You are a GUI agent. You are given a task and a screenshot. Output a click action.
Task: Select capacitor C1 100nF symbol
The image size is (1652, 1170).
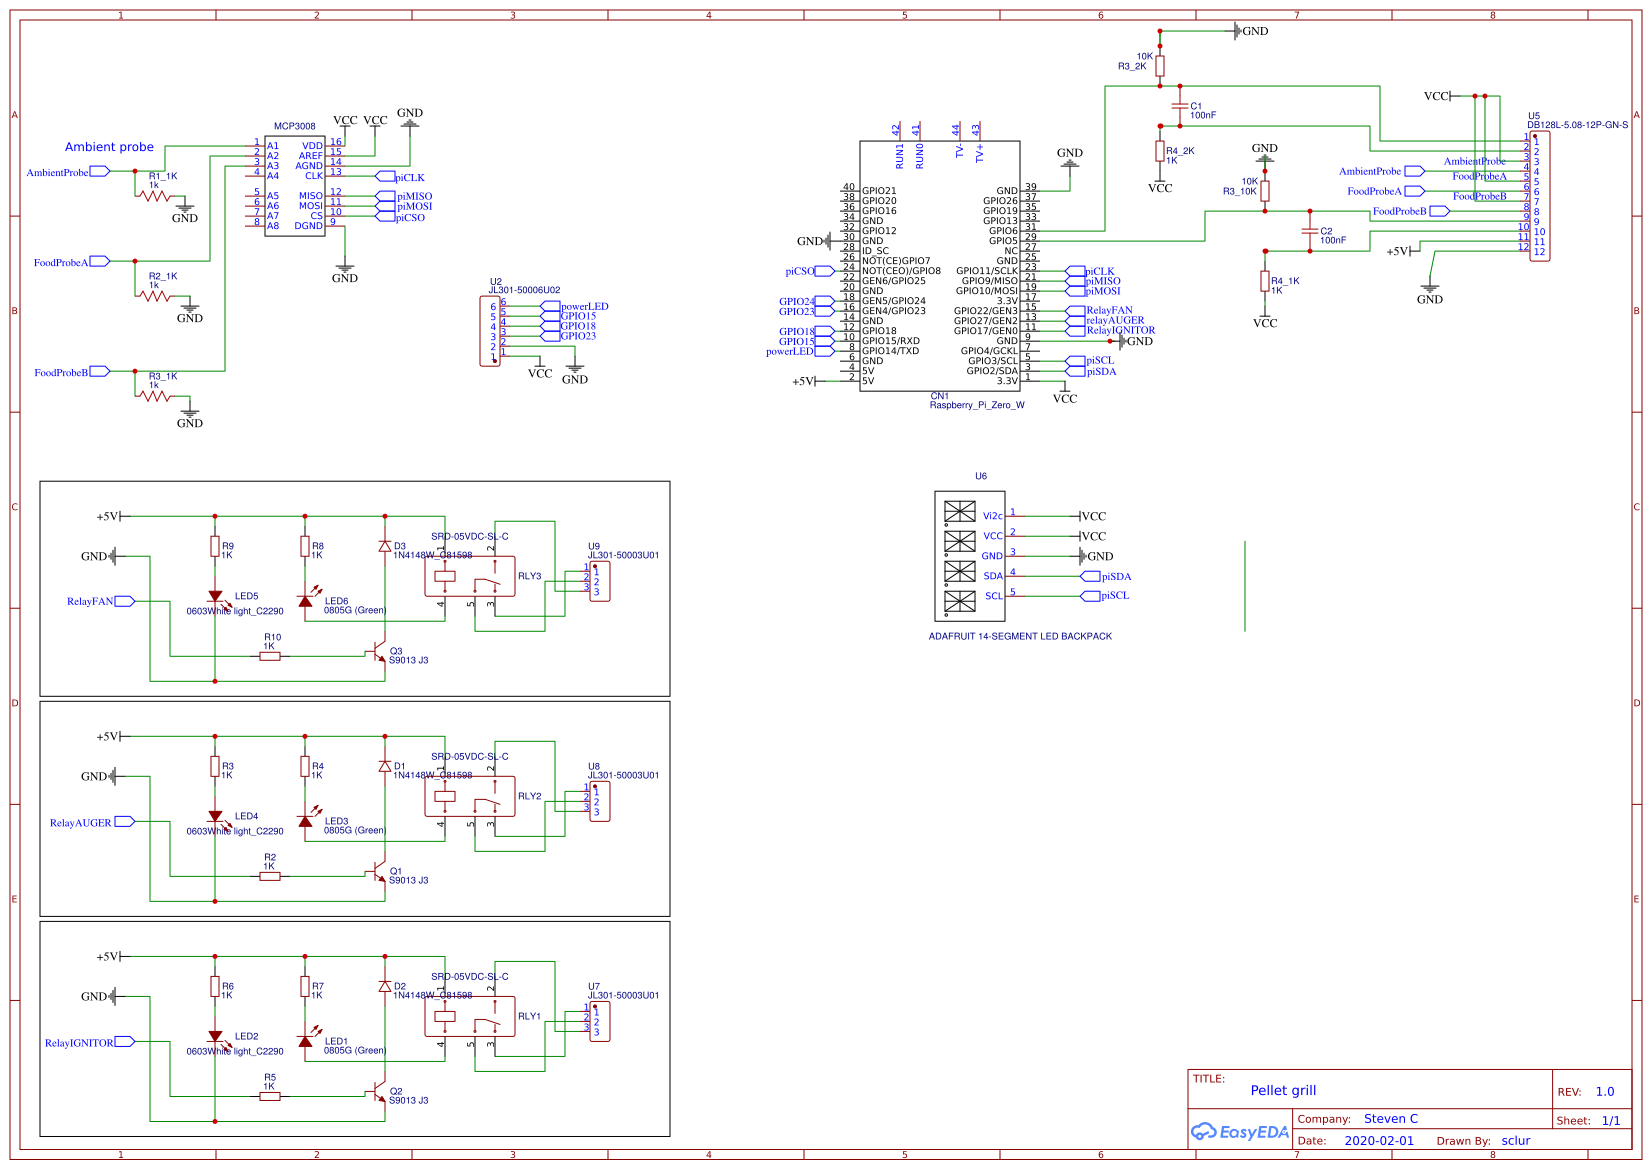(1180, 105)
